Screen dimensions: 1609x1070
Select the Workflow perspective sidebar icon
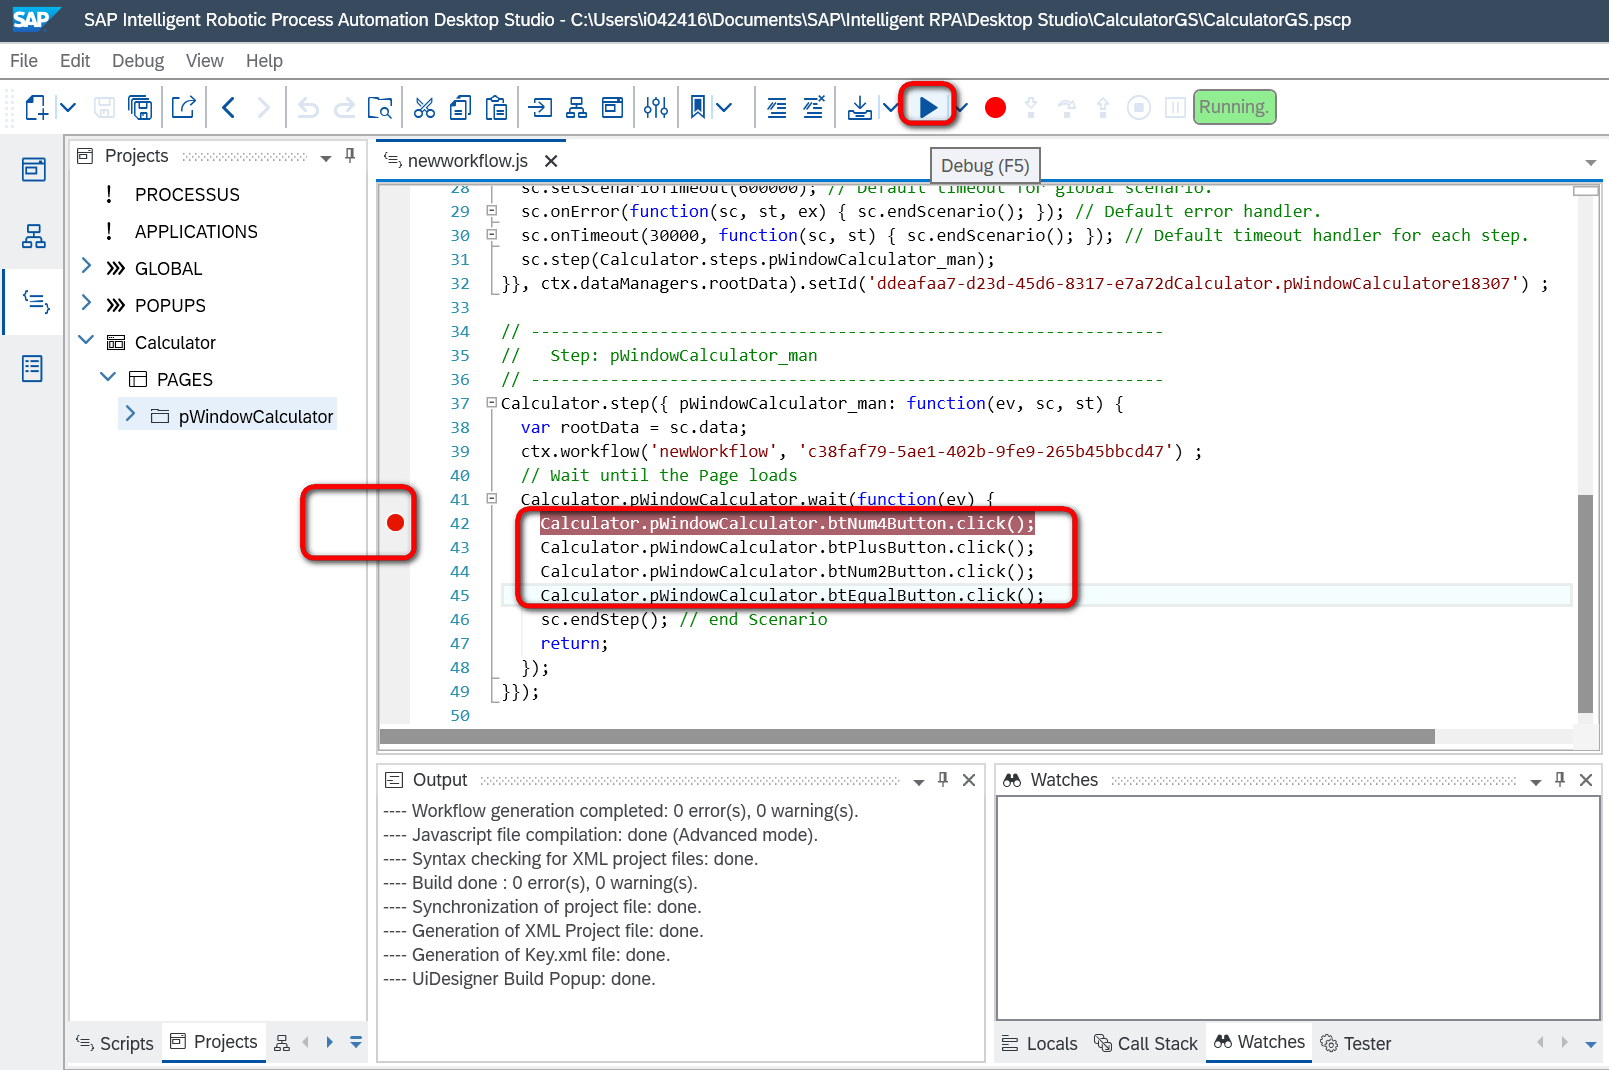(x=34, y=236)
